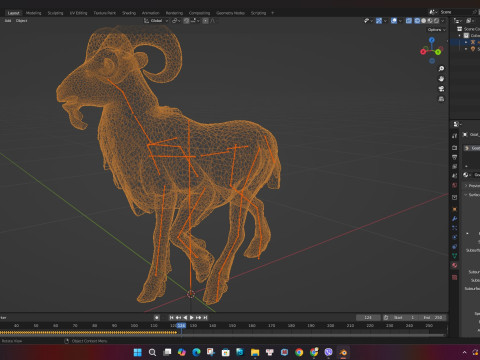Open the Global transform orientation dropdown
Viewport: 480px width, 360px height.
tap(156, 21)
